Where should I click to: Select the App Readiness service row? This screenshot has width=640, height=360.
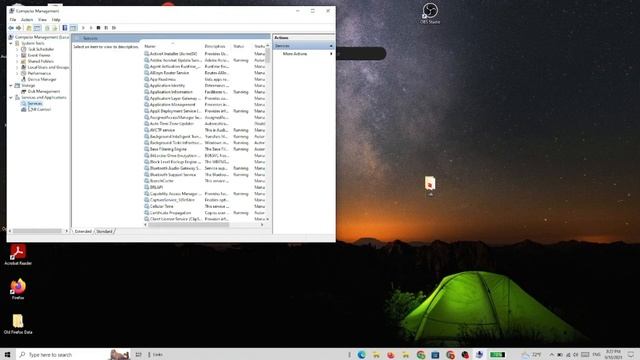coord(205,79)
